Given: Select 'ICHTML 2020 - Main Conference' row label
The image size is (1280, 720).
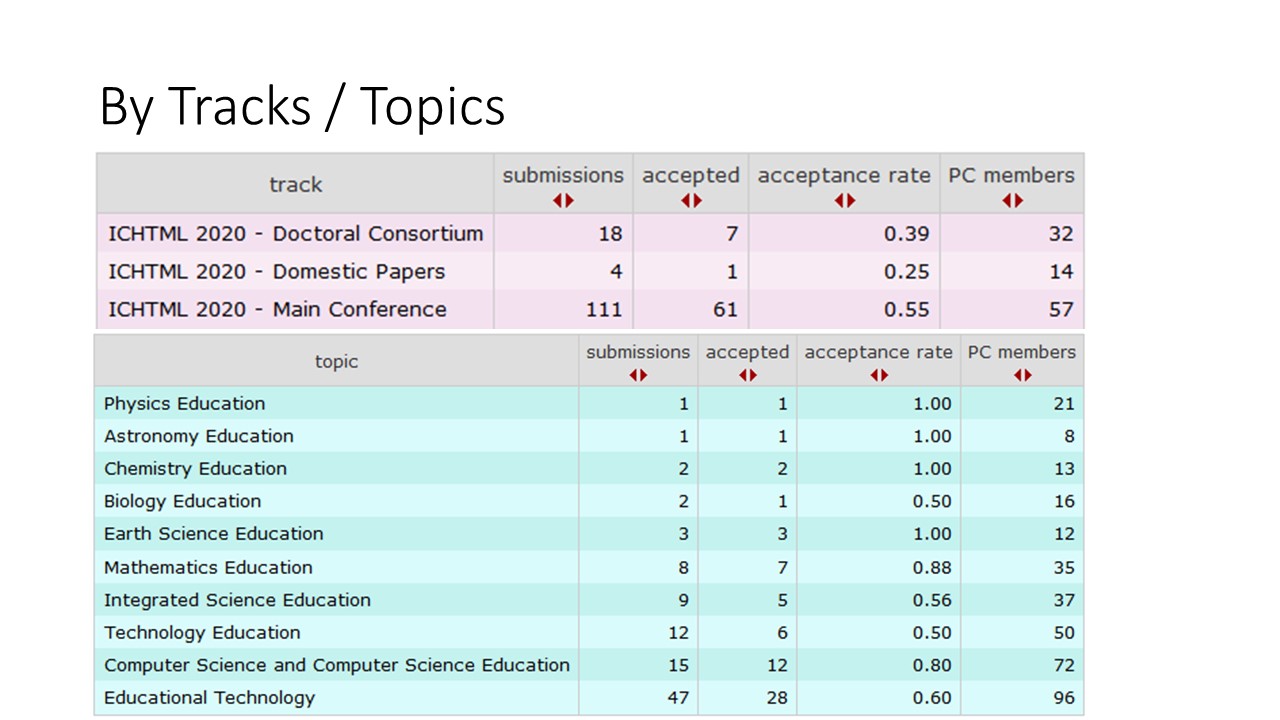Looking at the screenshot, I should [x=278, y=309].
